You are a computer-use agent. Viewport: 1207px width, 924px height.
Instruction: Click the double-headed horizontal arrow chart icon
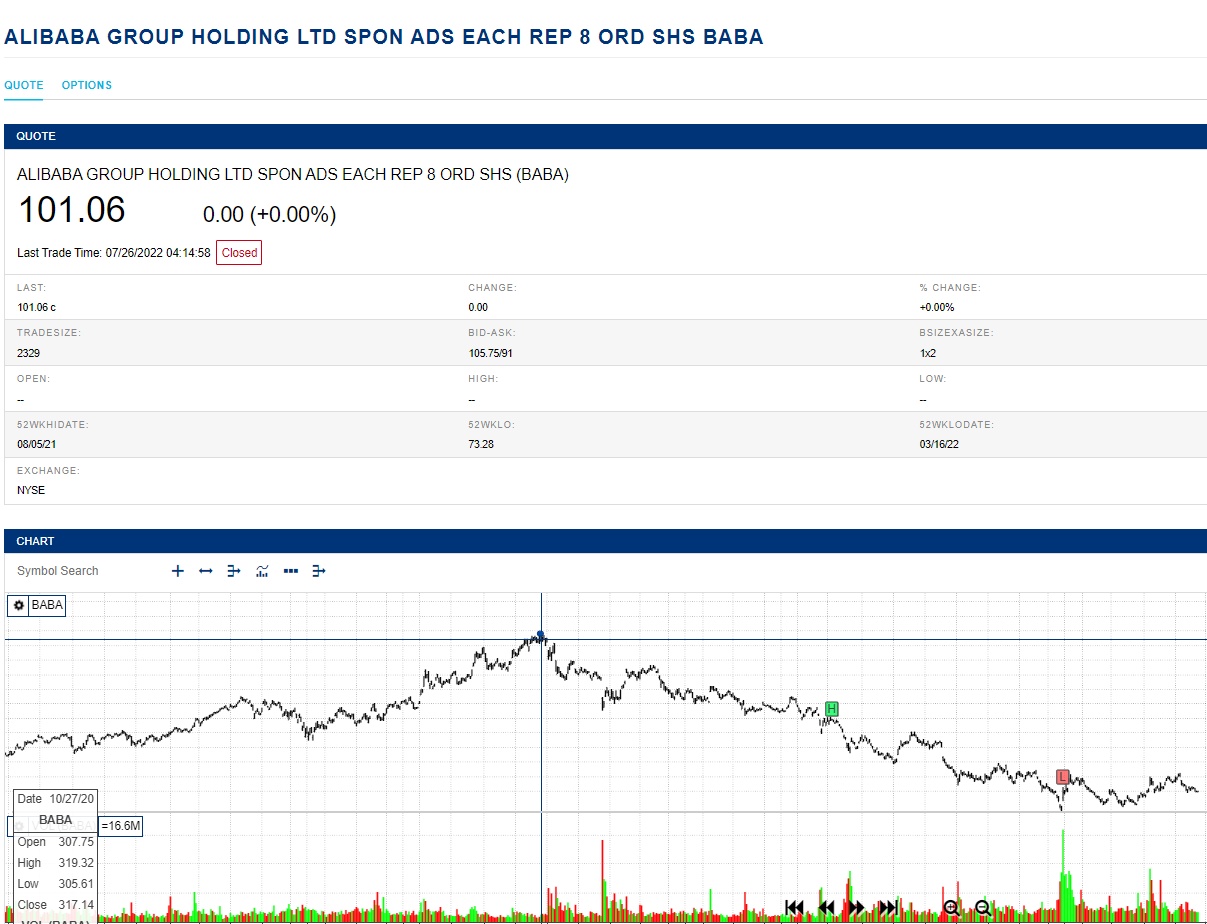206,571
